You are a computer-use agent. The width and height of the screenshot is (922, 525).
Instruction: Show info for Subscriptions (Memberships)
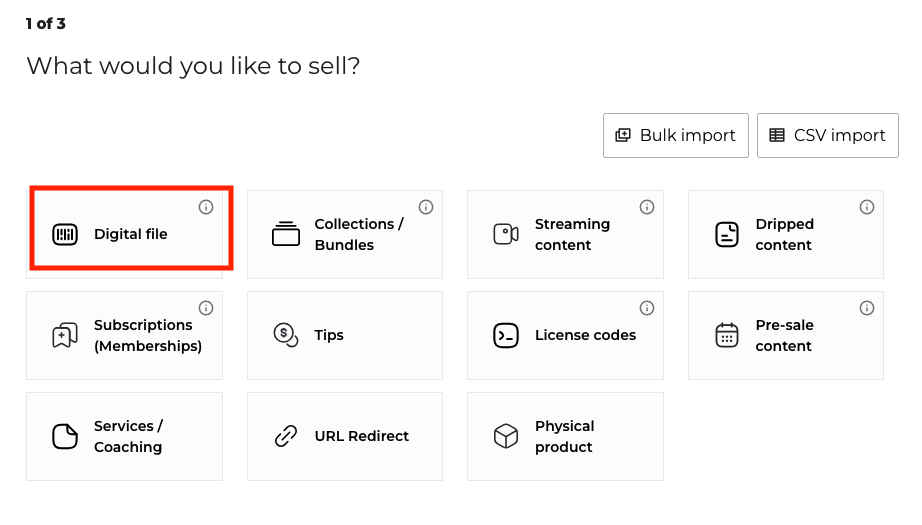click(x=206, y=308)
